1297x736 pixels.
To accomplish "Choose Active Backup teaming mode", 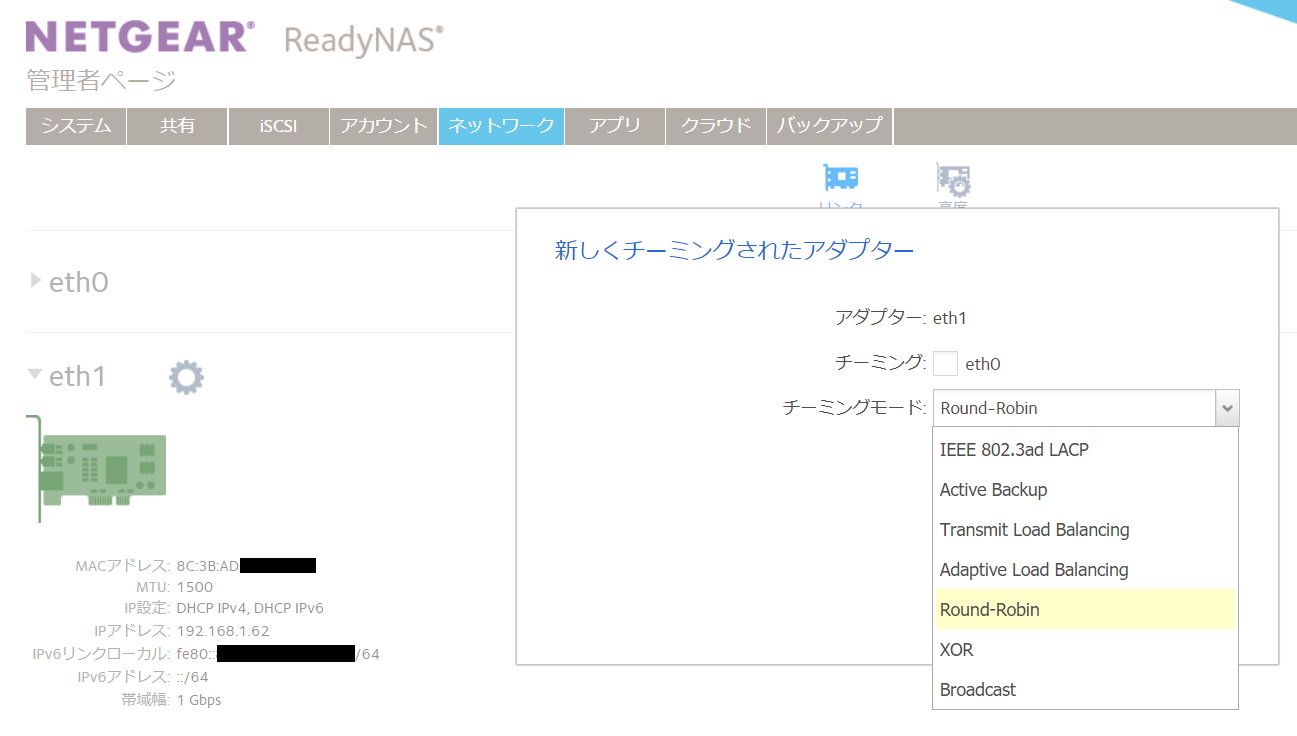I will click(x=993, y=490).
